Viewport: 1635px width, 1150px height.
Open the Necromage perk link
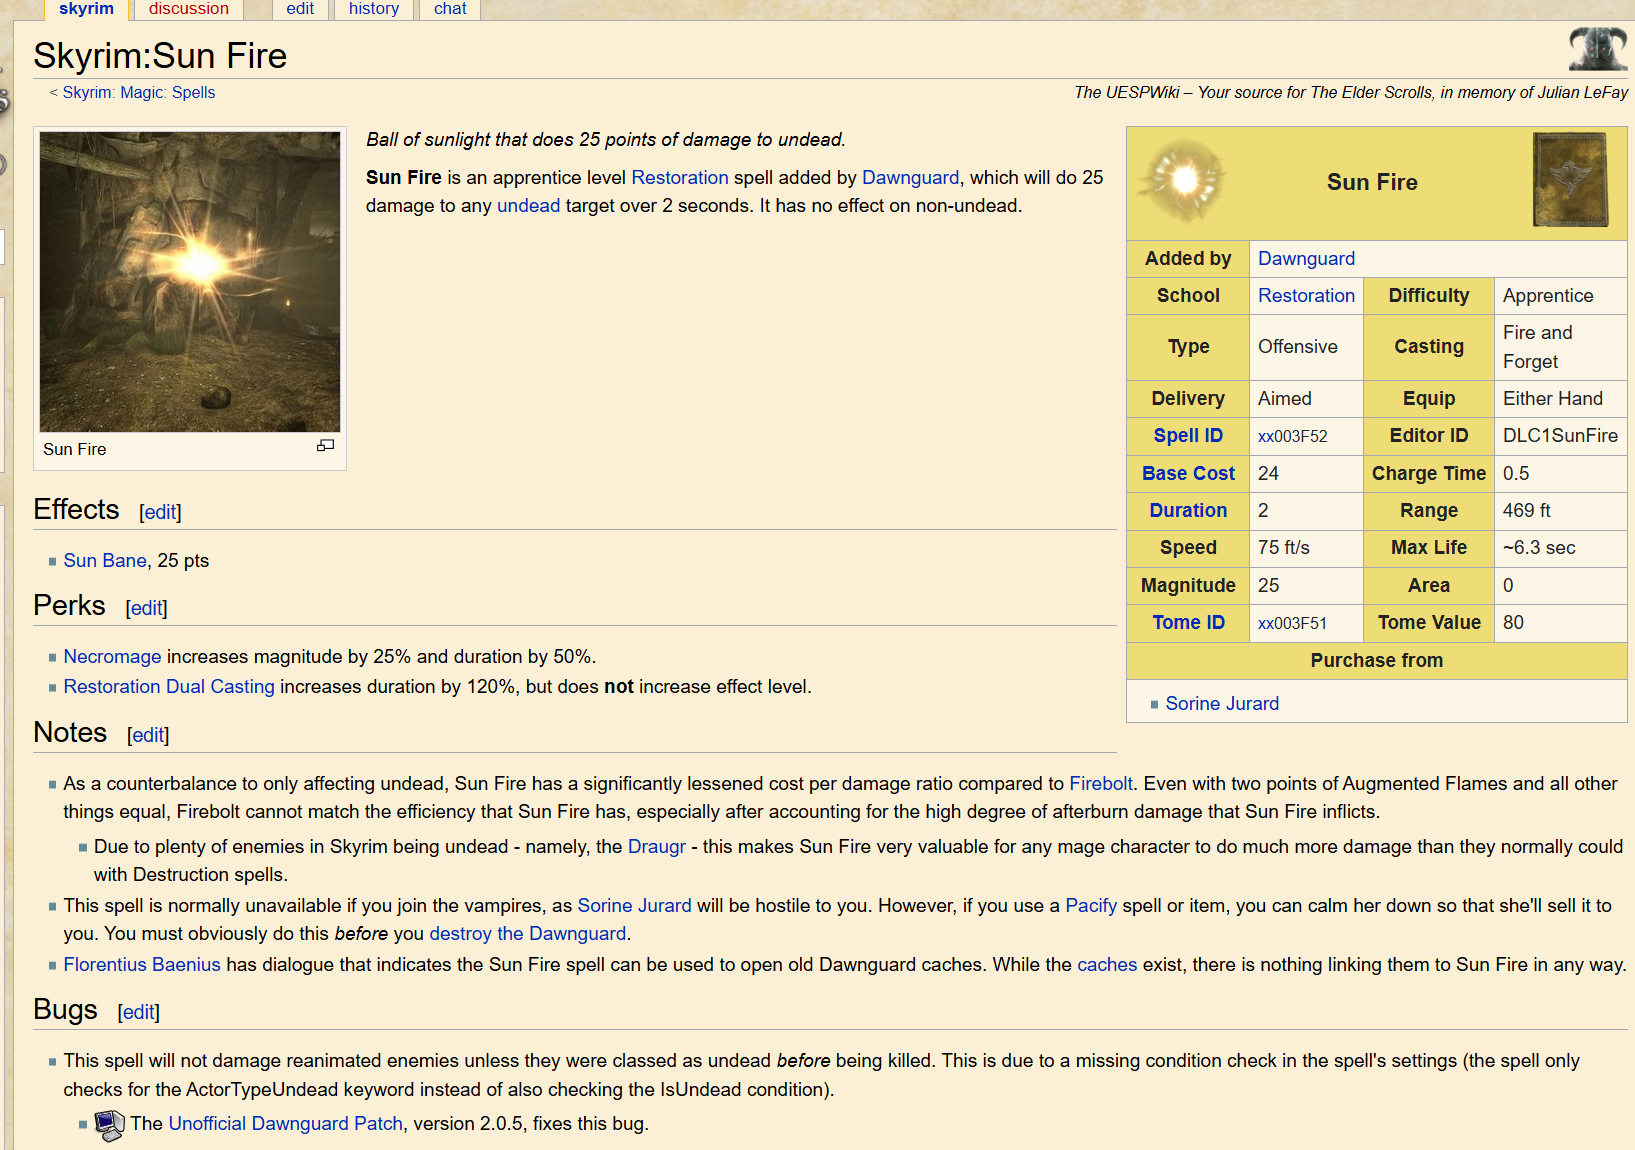coord(113,657)
